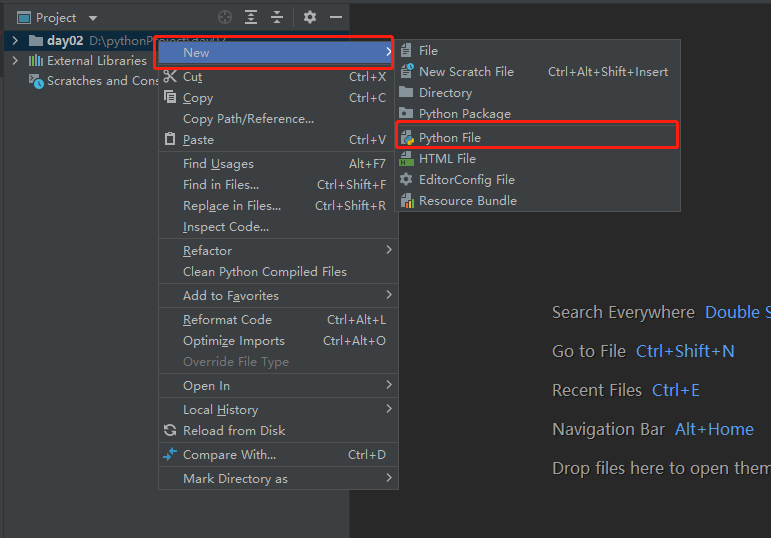Click the Collapse All toolbar icon

pos(277,17)
